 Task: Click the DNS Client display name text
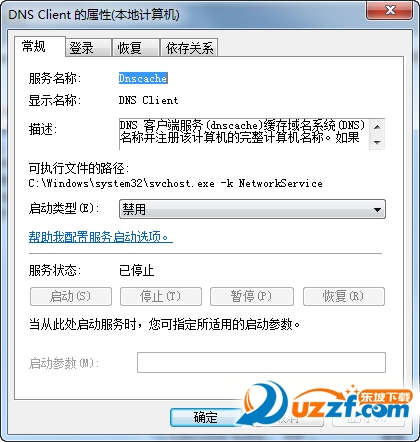click(x=148, y=100)
